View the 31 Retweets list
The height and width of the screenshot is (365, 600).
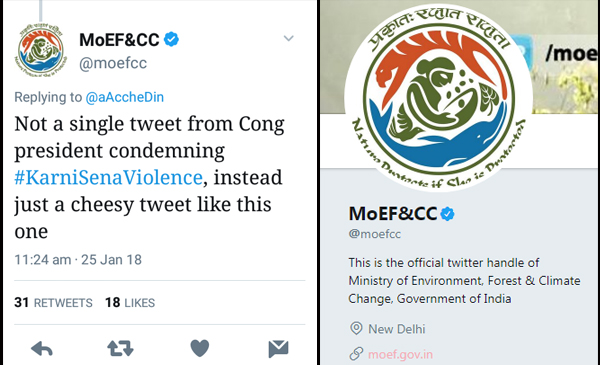[53, 303]
